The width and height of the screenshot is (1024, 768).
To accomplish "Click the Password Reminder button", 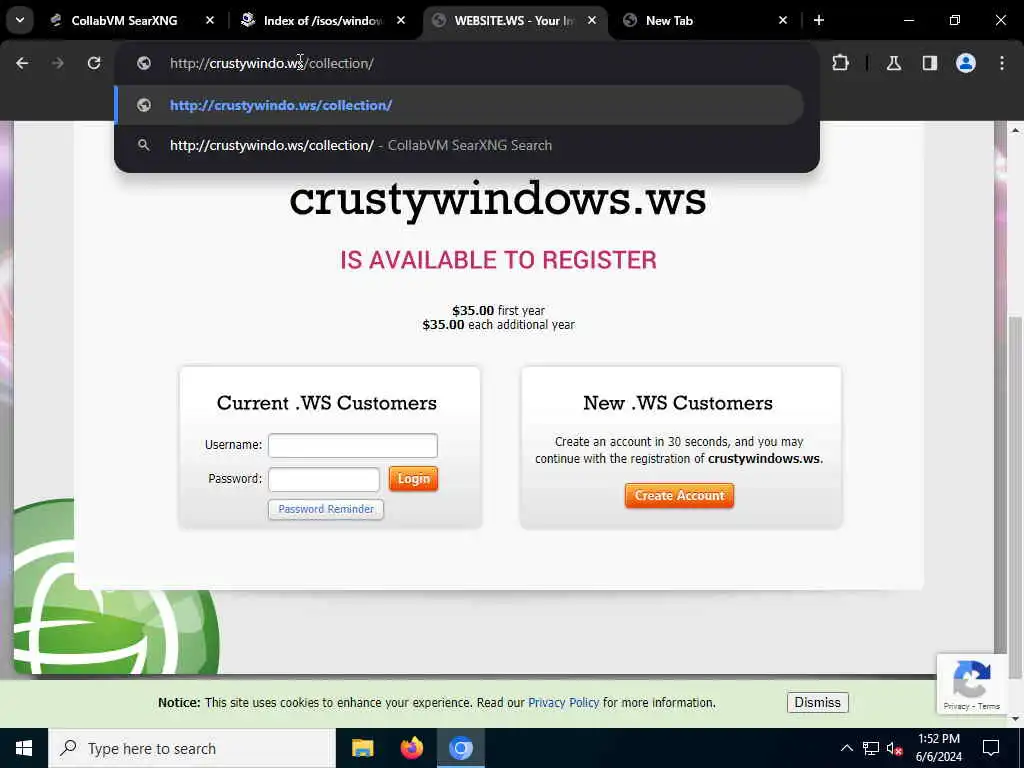I will point(326,509).
